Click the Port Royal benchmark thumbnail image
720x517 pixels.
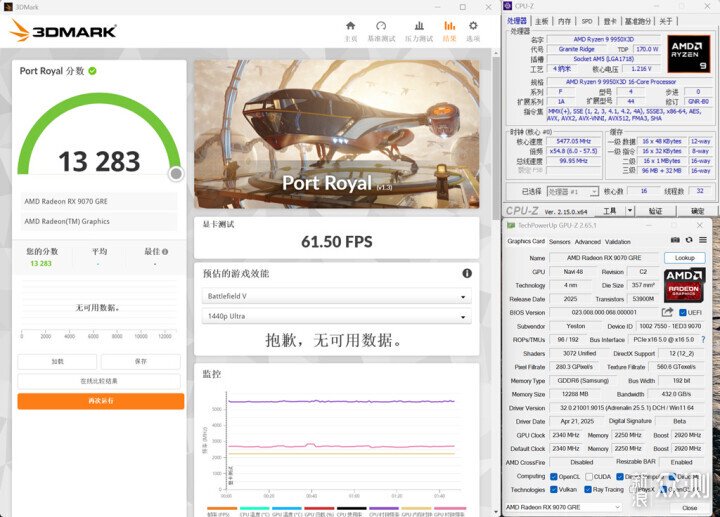(x=337, y=134)
